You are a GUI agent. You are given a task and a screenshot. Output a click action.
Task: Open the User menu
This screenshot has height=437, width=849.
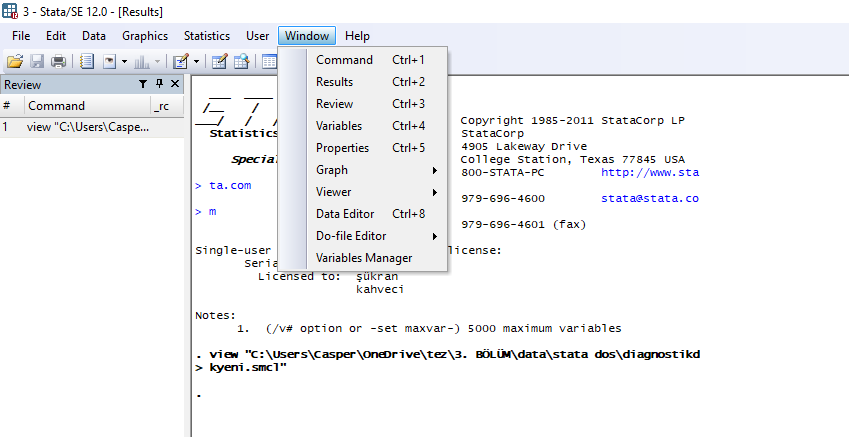click(258, 36)
